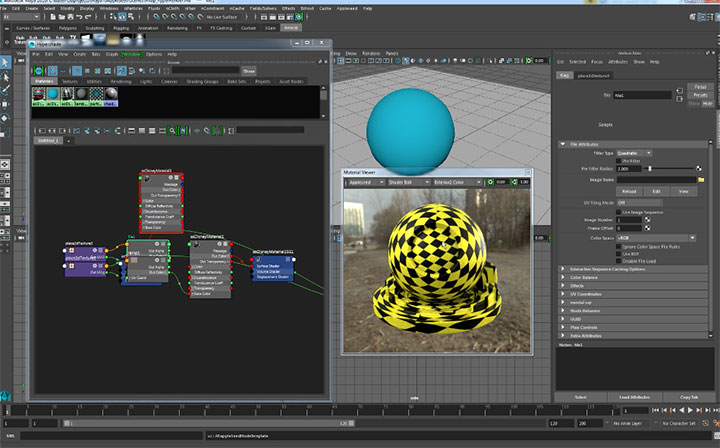Click the open scene folder icon in main toolbar
This screenshot has height=448, width=720.
click(62, 17)
